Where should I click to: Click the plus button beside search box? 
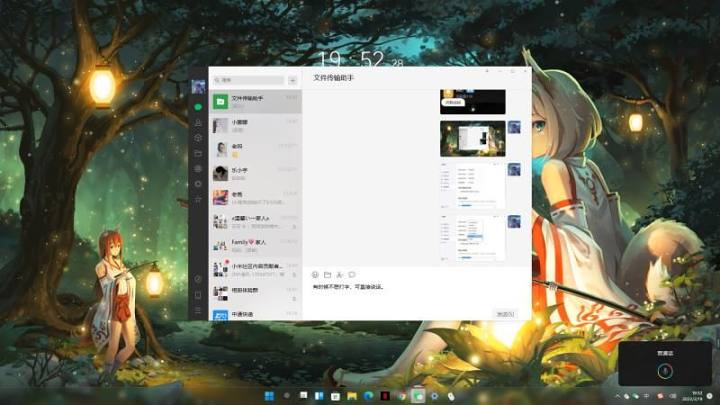pos(292,79)
